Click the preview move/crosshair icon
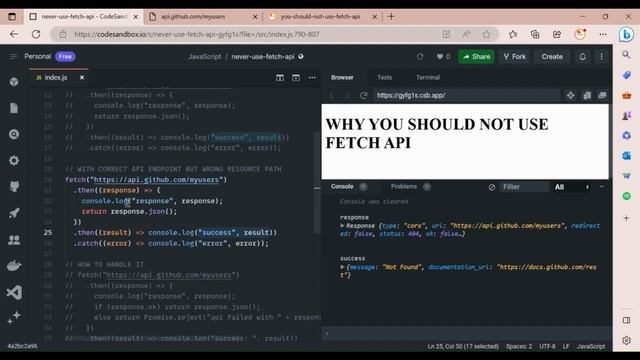640x360 pixels. 571,96
